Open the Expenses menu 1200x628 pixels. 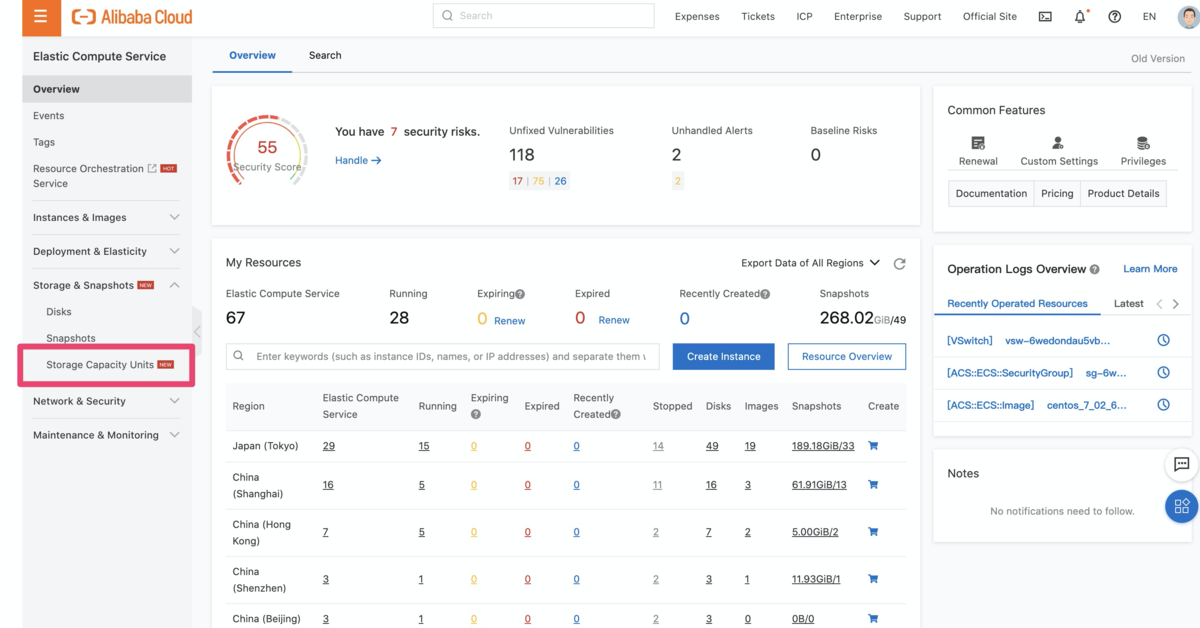697,17
